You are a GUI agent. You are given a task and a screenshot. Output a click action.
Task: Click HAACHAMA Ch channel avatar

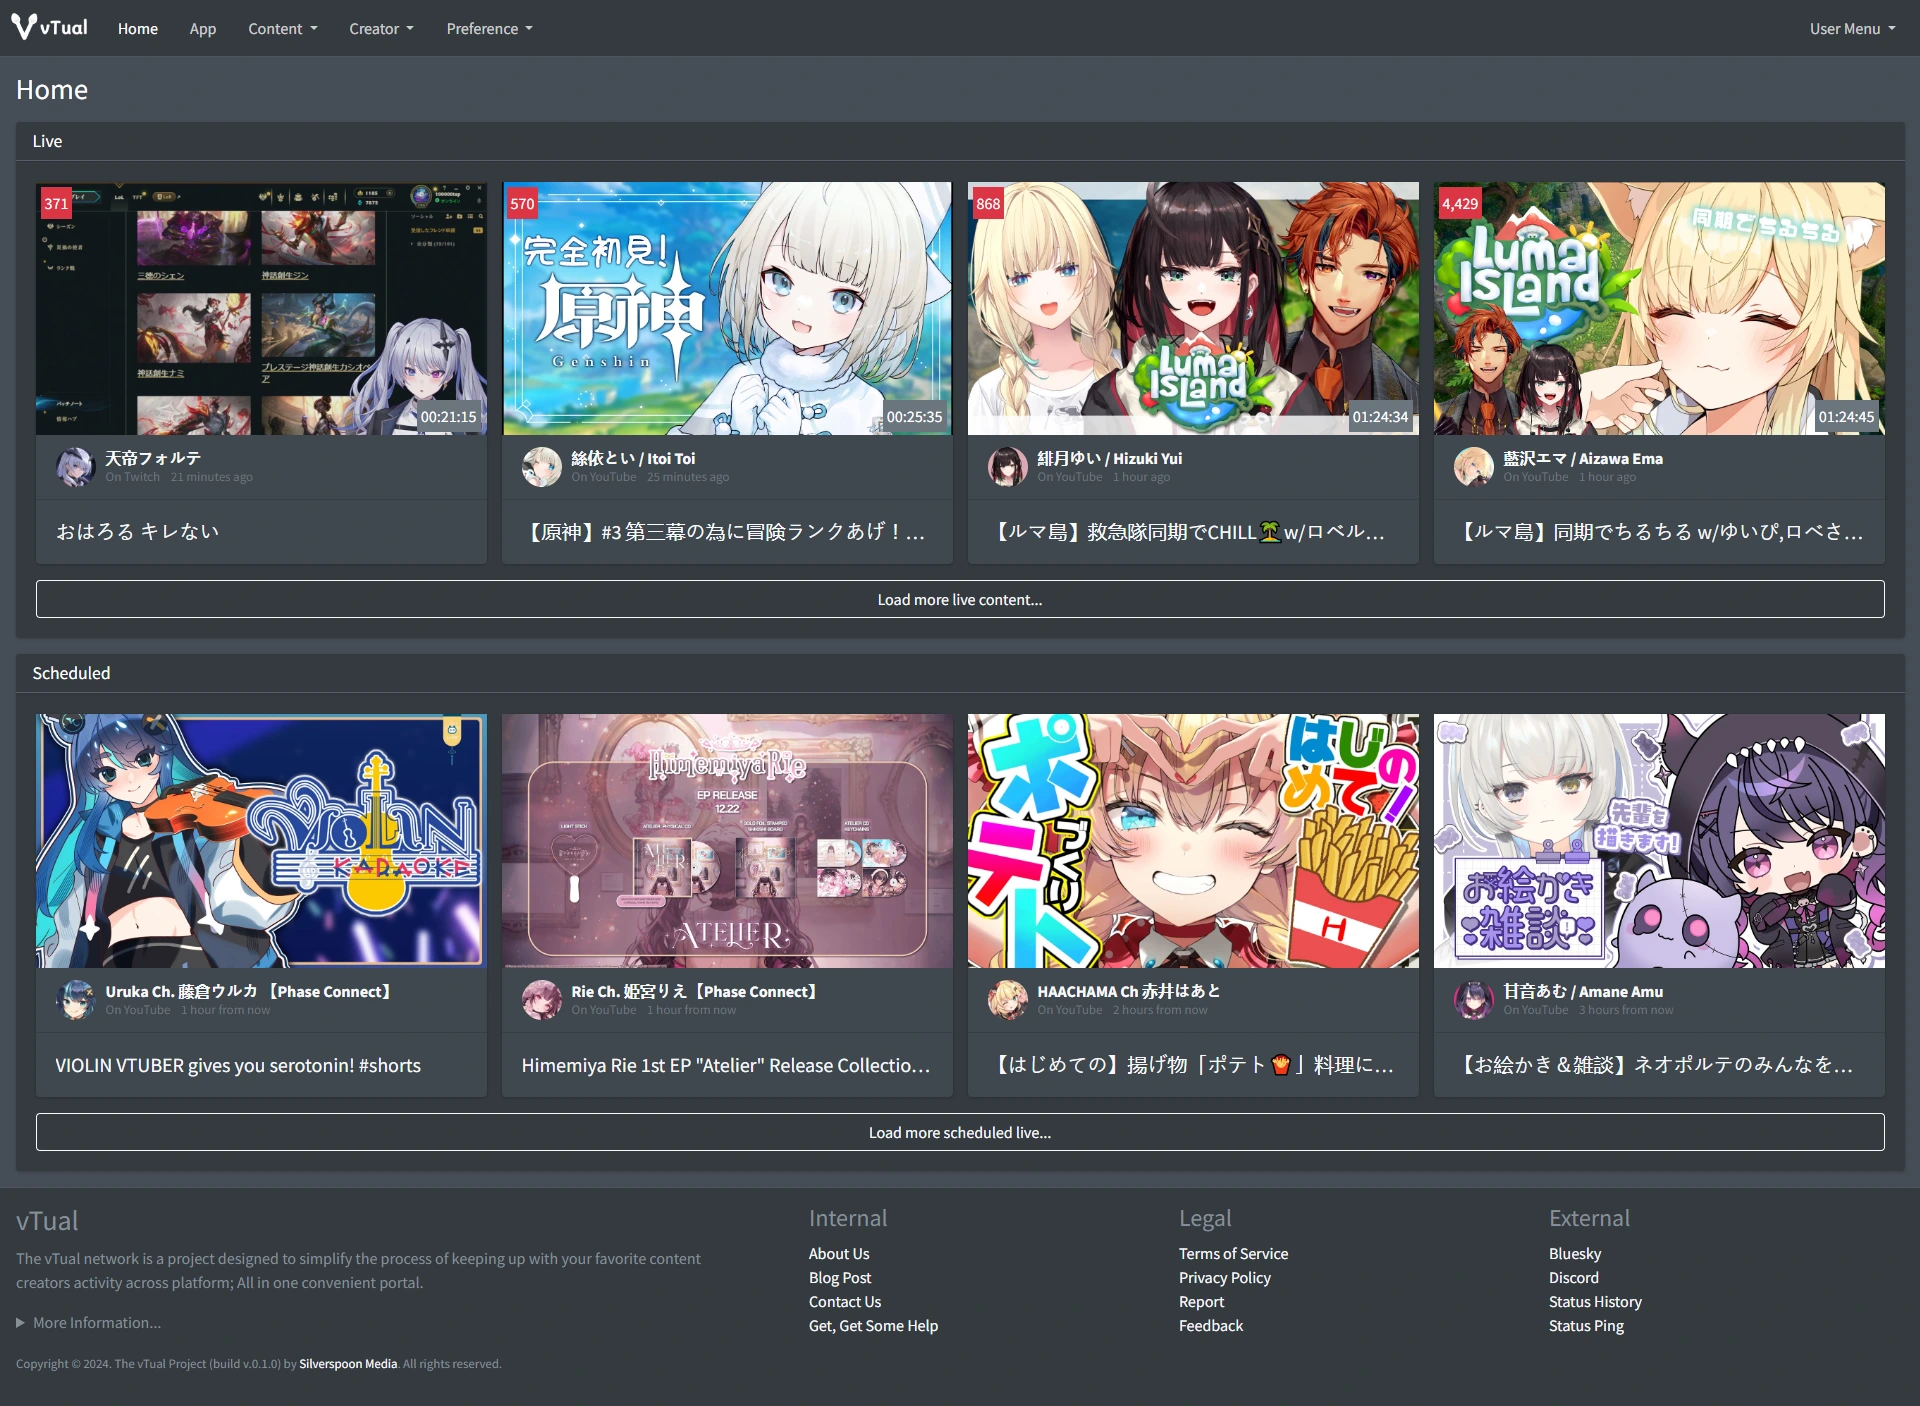pyautogui.click(x=1007, y=1000)
